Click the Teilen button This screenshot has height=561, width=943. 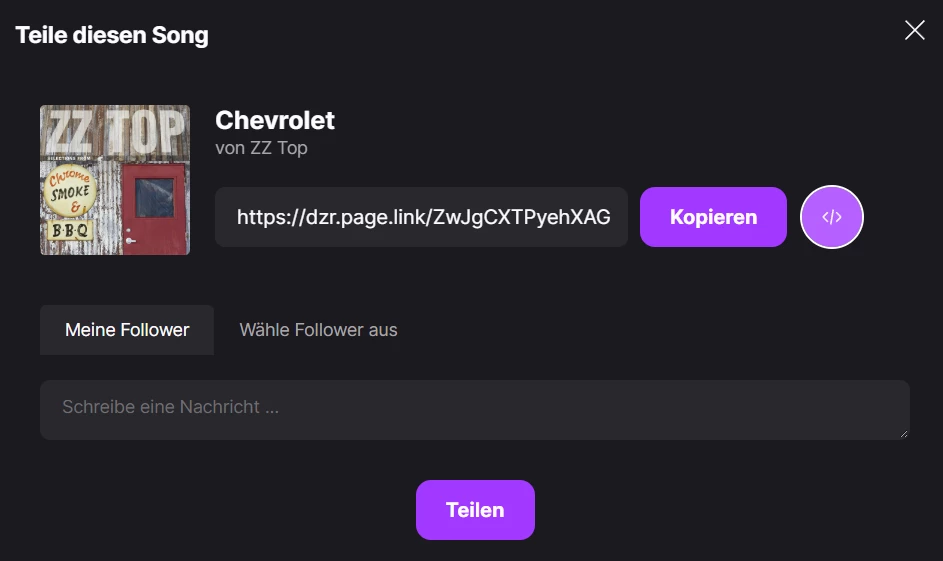pos(475,510)
